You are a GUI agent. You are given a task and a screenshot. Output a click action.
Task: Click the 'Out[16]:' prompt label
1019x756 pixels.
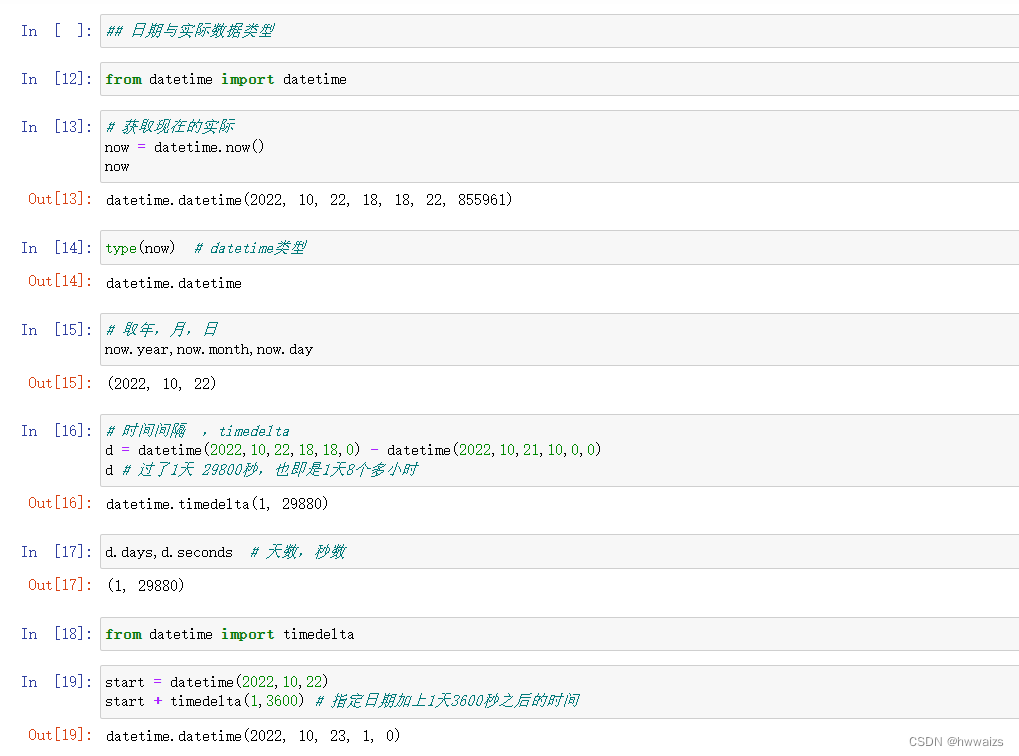click(x=60, y=502)
